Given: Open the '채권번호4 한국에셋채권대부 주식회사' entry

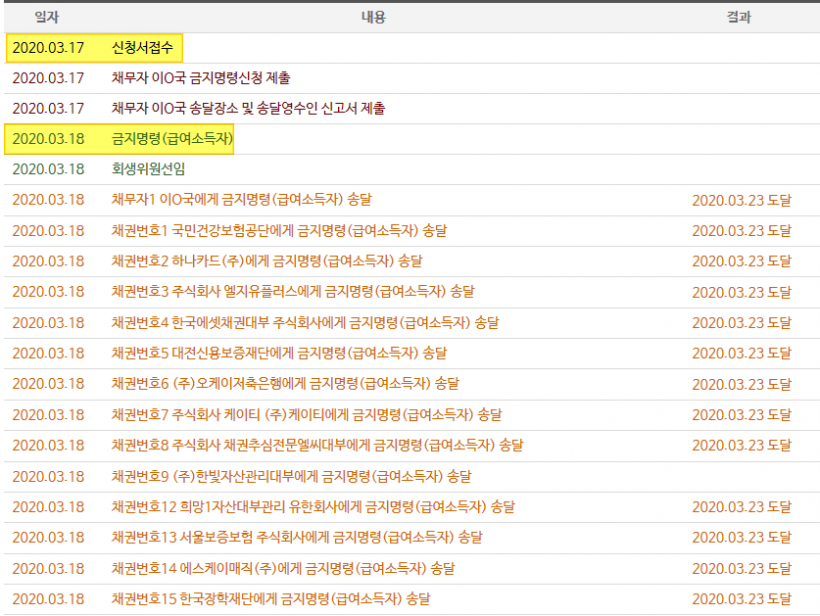Looking at the screenshot, I should coord(305,323).
